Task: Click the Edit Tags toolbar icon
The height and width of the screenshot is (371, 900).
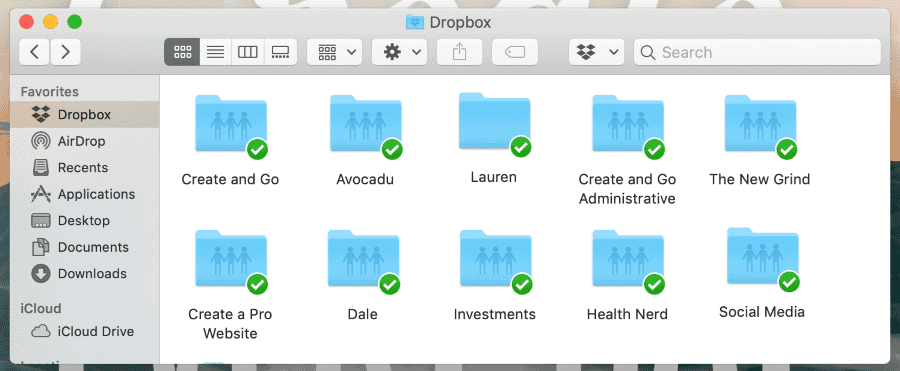Action: (515, 52)
